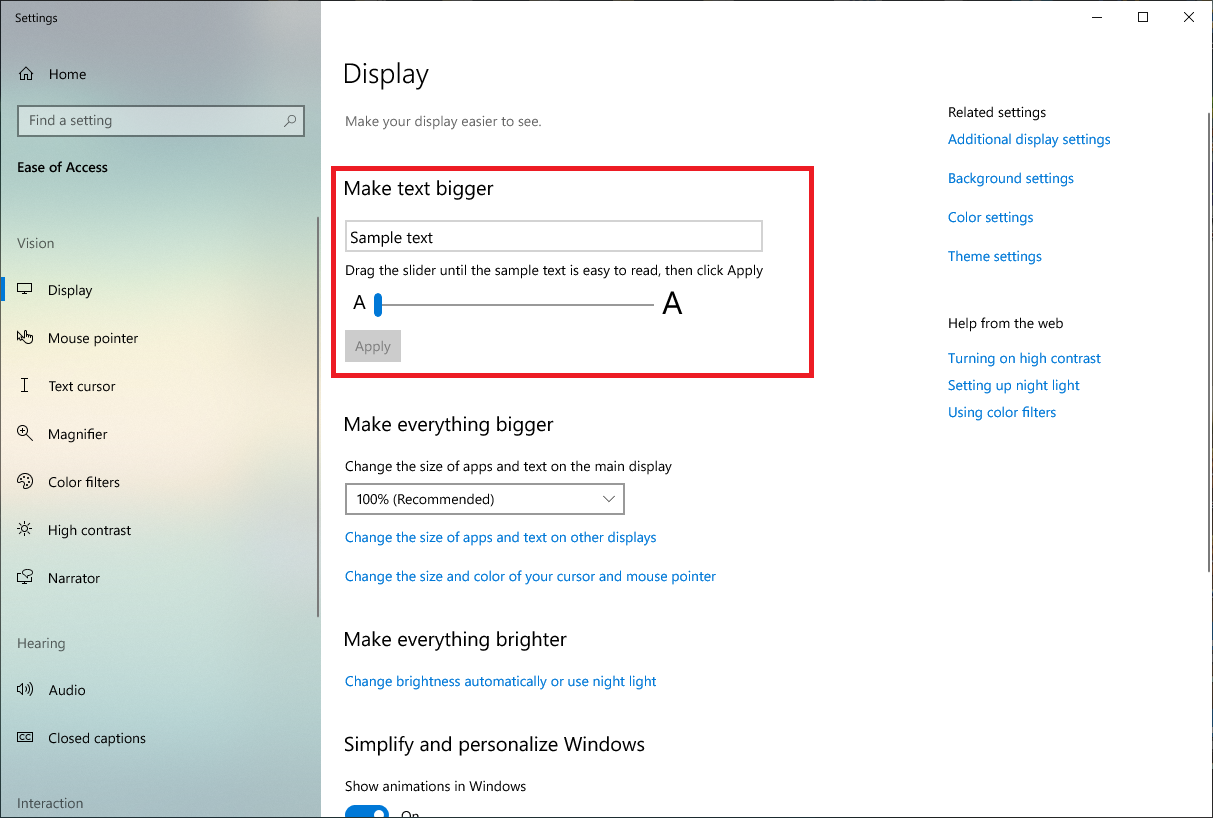Image resolution: width=1213 pixels, height=818 pixels.
Task: Open Theme settings link
Action: click(995, 256)
